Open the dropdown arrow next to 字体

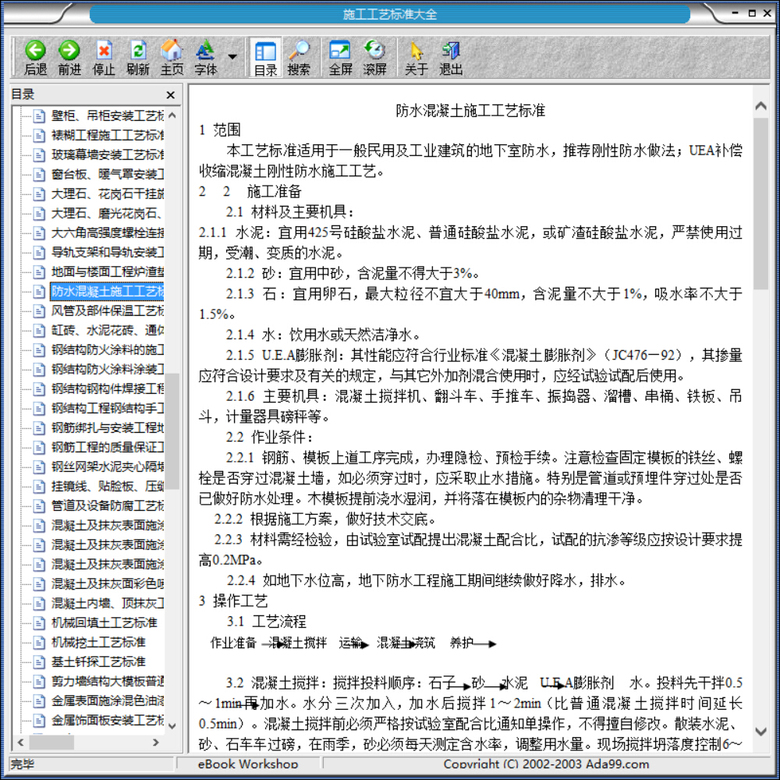(x=233, y=57)
